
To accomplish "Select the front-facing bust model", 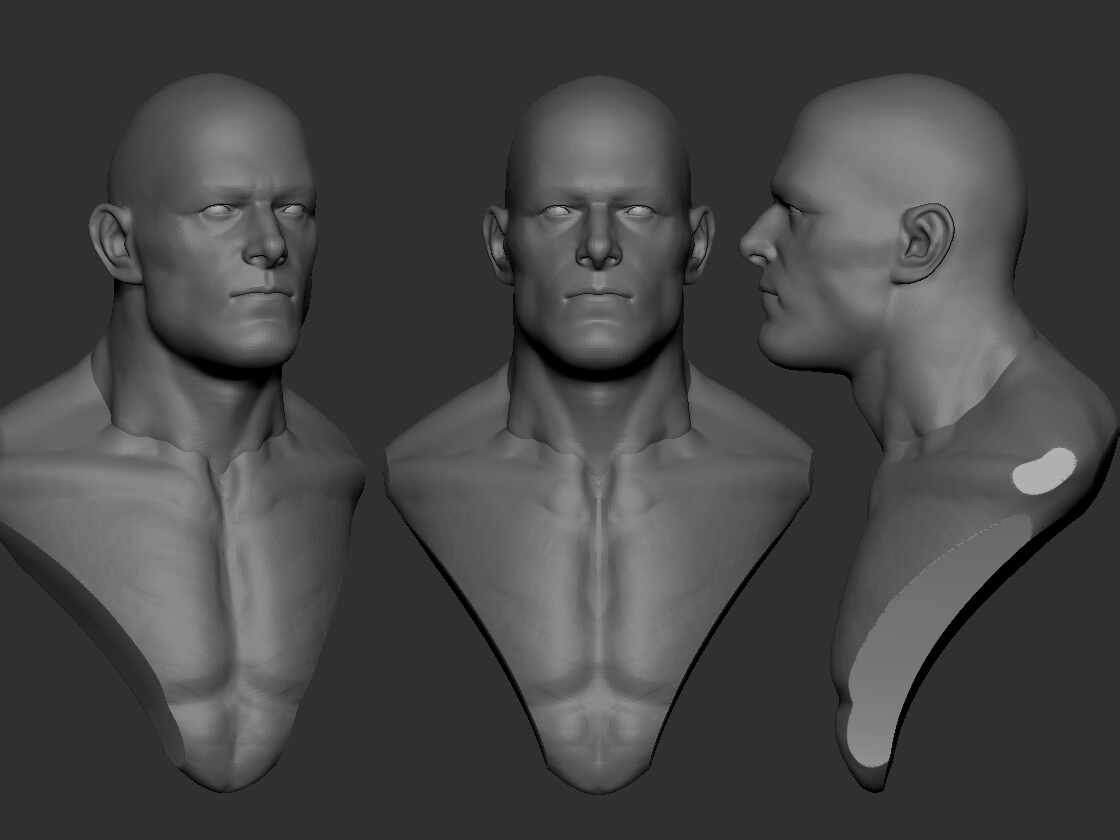I will click(x=599, y=434).
